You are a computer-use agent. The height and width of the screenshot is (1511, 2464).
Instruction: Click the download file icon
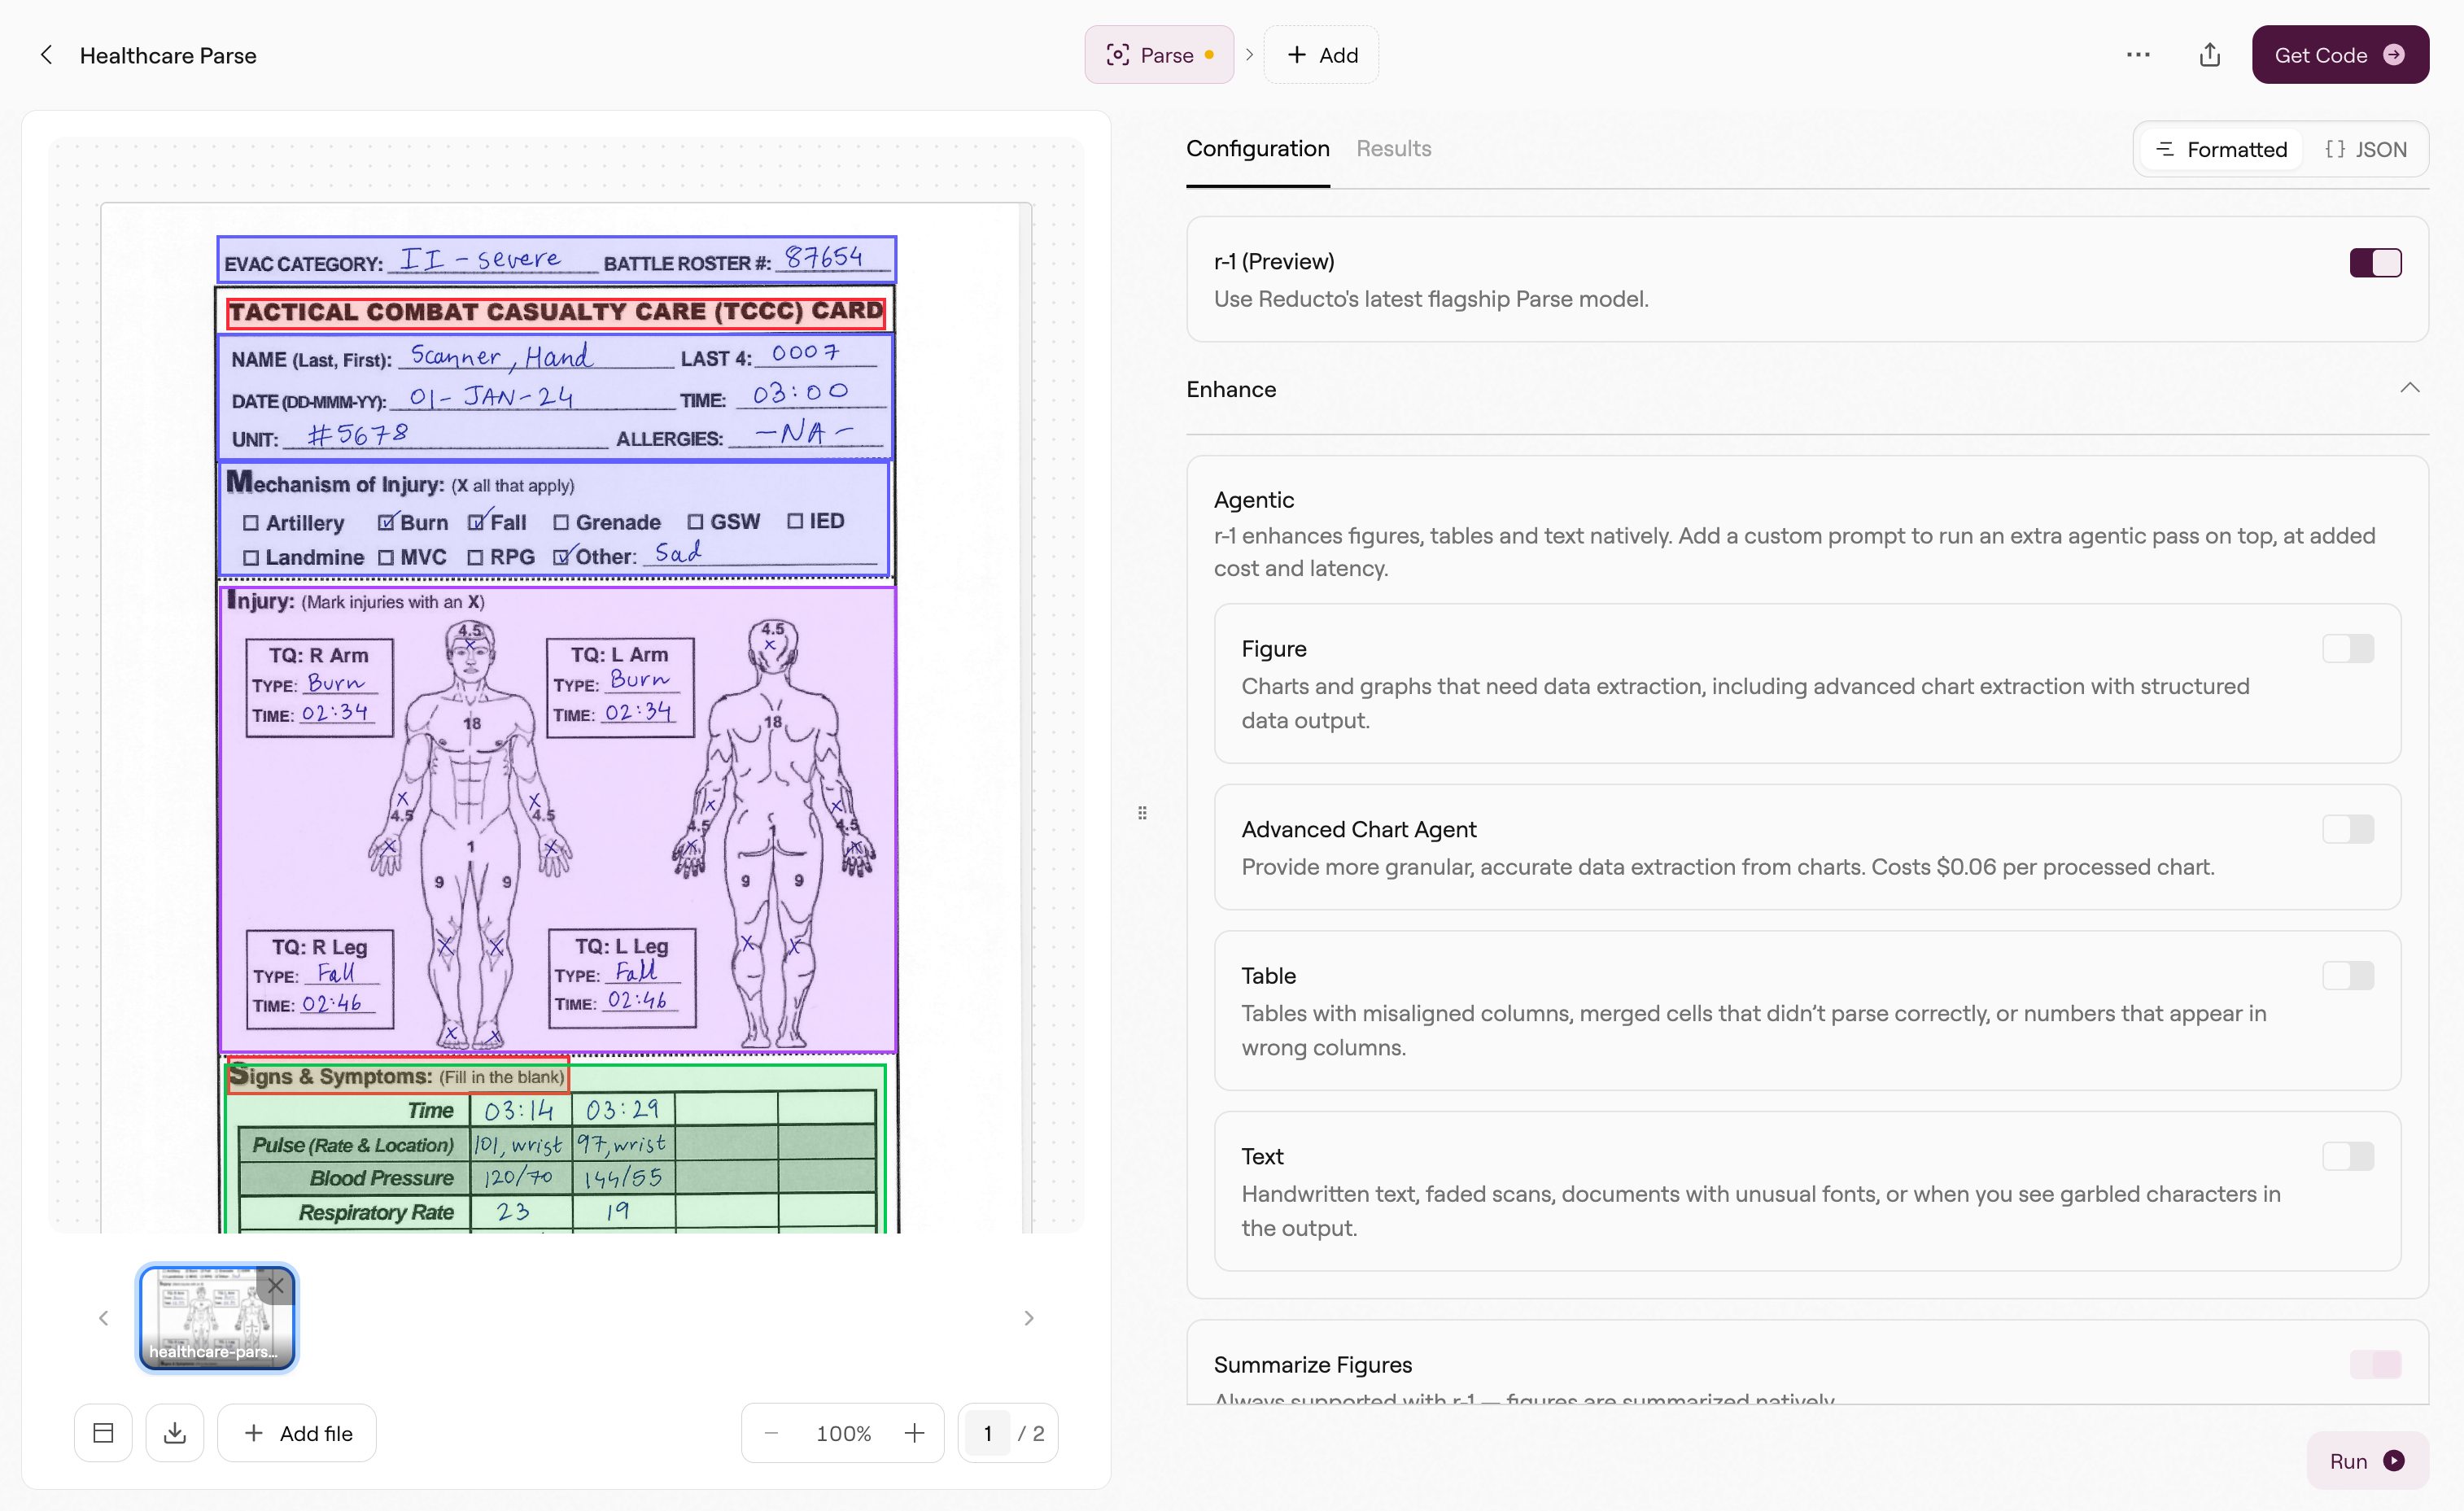point(175,1433)
